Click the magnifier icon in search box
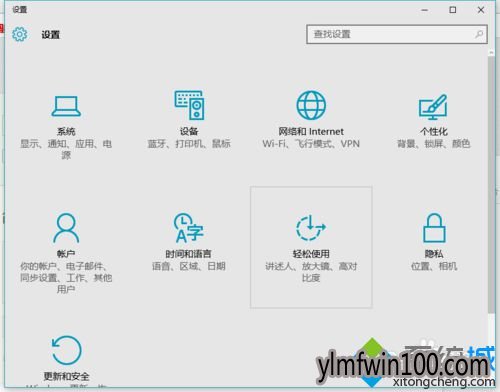The width and height of the screenshot is (500, 392). [479, 34]
